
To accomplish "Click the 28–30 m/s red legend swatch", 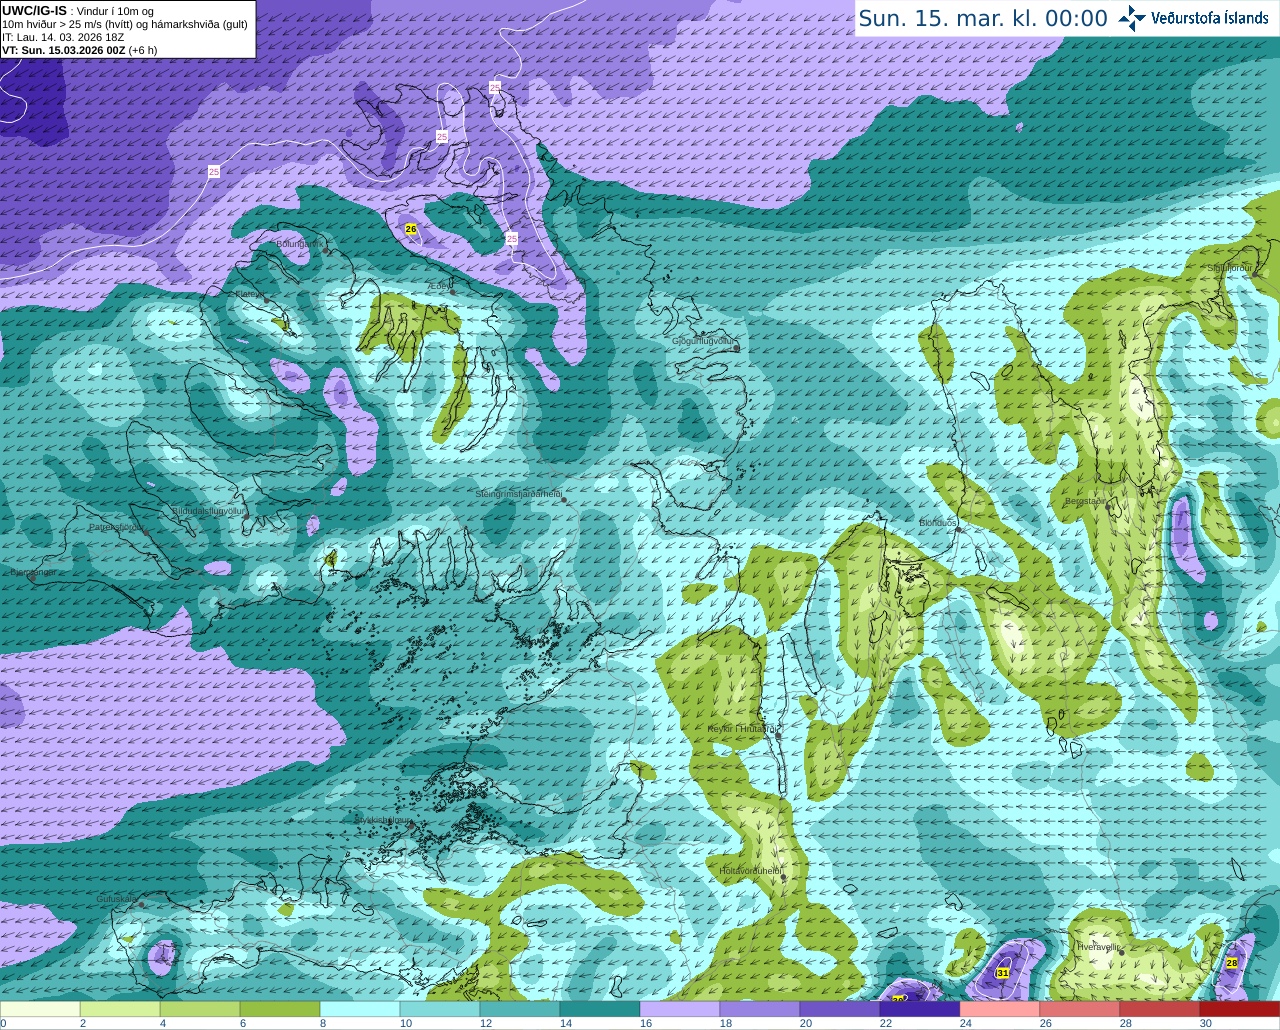I will point(1160,1009).
